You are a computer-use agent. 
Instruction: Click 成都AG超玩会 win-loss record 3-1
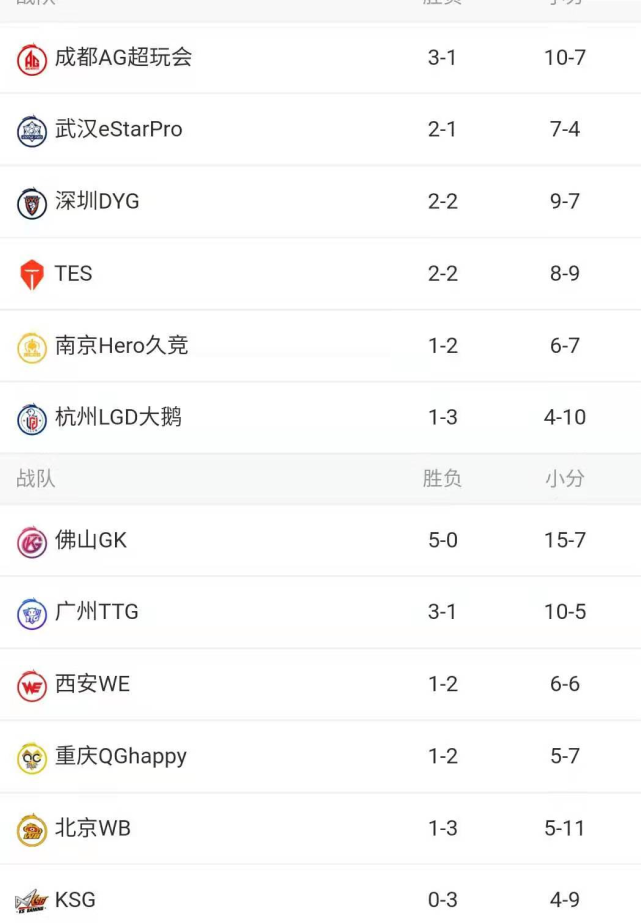pyautogui.click(x=442, y=57)
